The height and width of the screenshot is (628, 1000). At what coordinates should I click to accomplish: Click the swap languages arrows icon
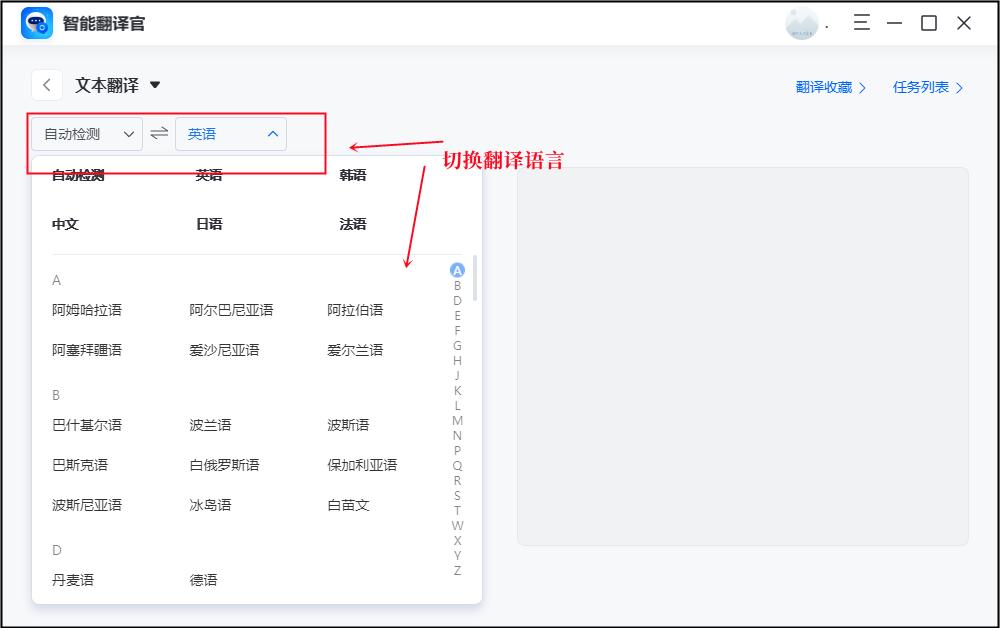(159, 133)
